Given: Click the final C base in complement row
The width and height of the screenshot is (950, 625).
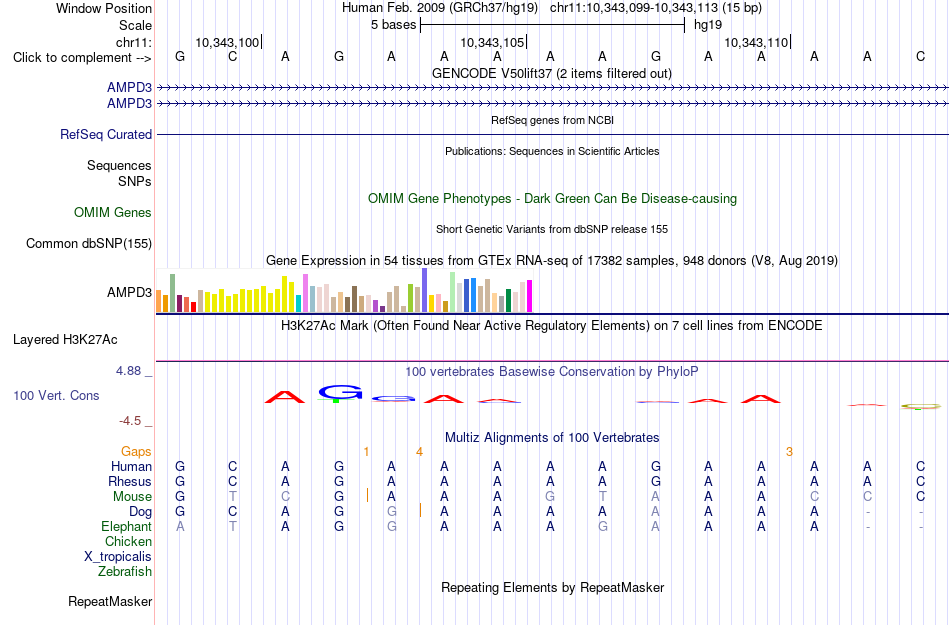Looking at the screenshot, I should point(920,57).
